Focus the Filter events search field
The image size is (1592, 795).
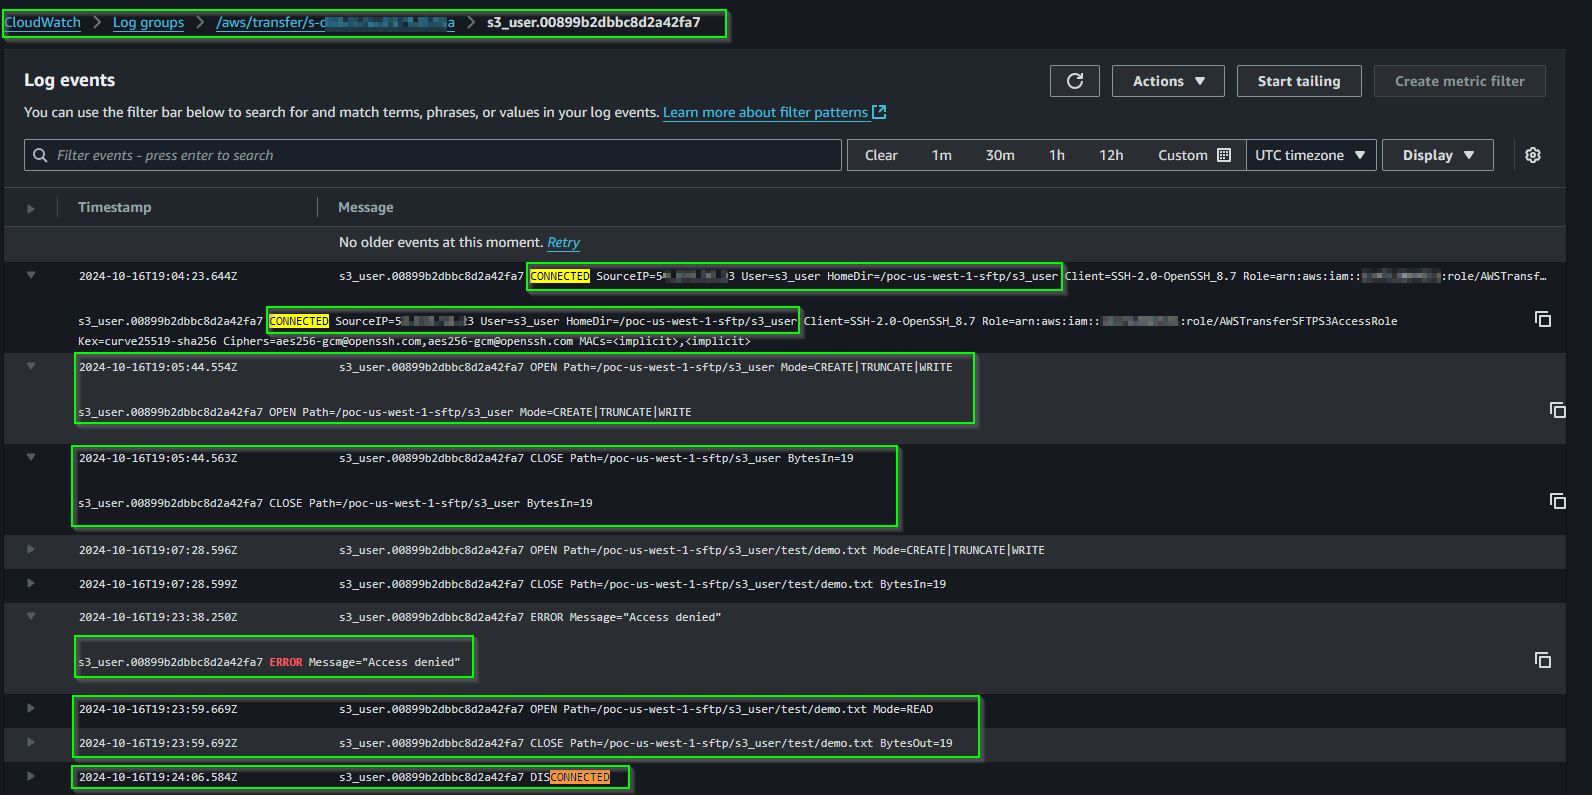(433, 155)
